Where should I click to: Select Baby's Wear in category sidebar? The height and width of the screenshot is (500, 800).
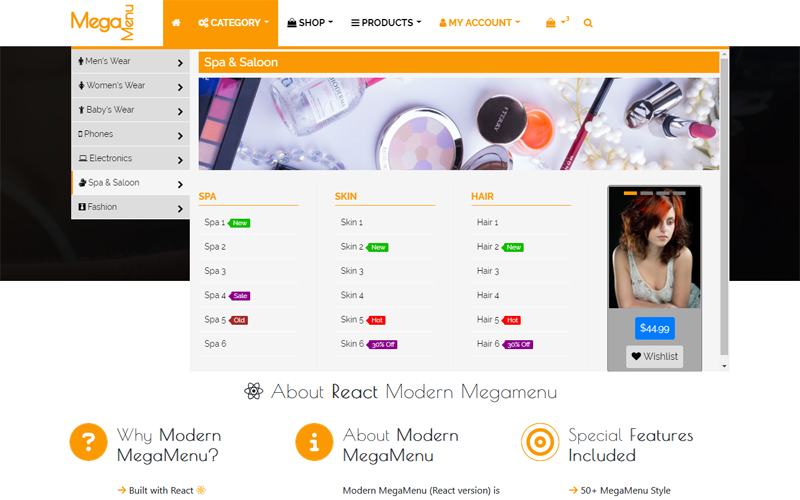pos(131,110)
